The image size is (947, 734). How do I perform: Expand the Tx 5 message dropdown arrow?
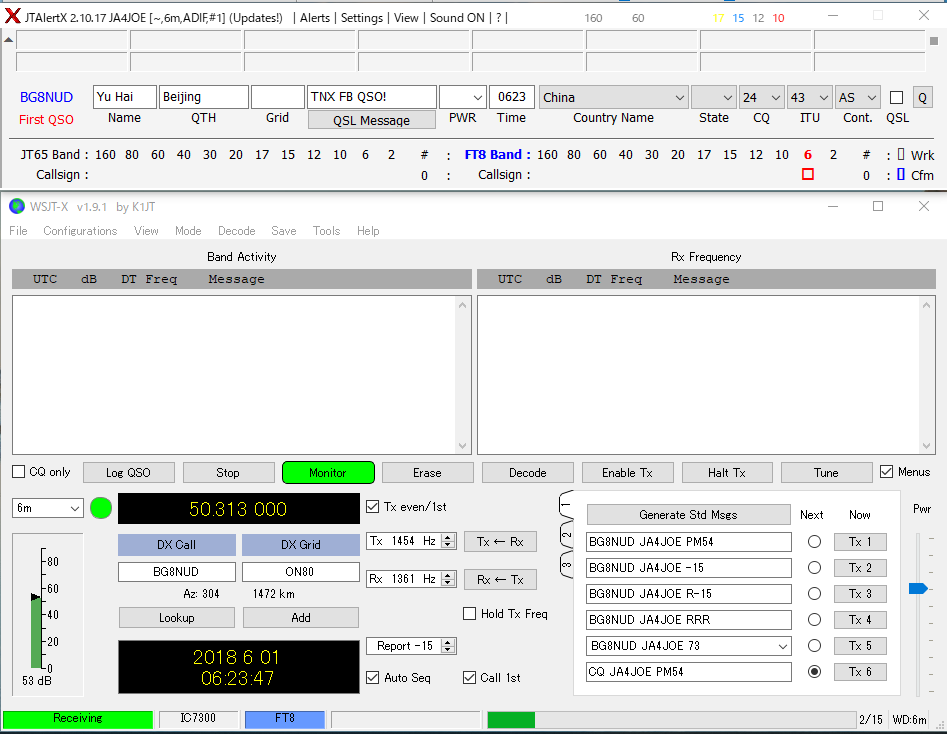coord(783,646)
